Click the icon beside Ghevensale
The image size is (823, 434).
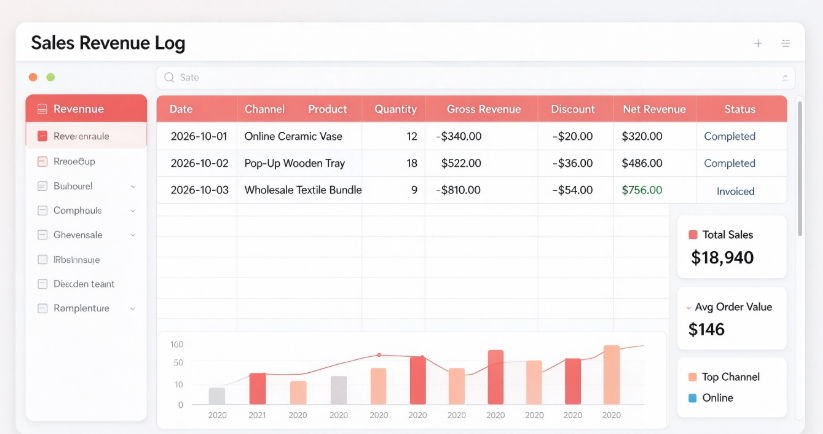[43, 235]
